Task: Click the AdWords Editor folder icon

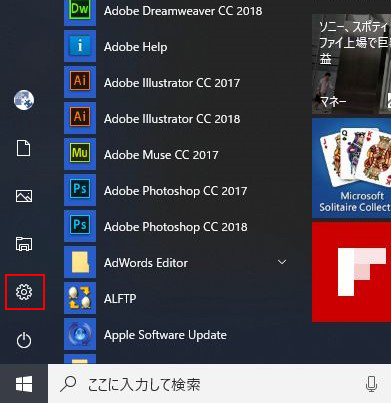Action: (80, 262)
